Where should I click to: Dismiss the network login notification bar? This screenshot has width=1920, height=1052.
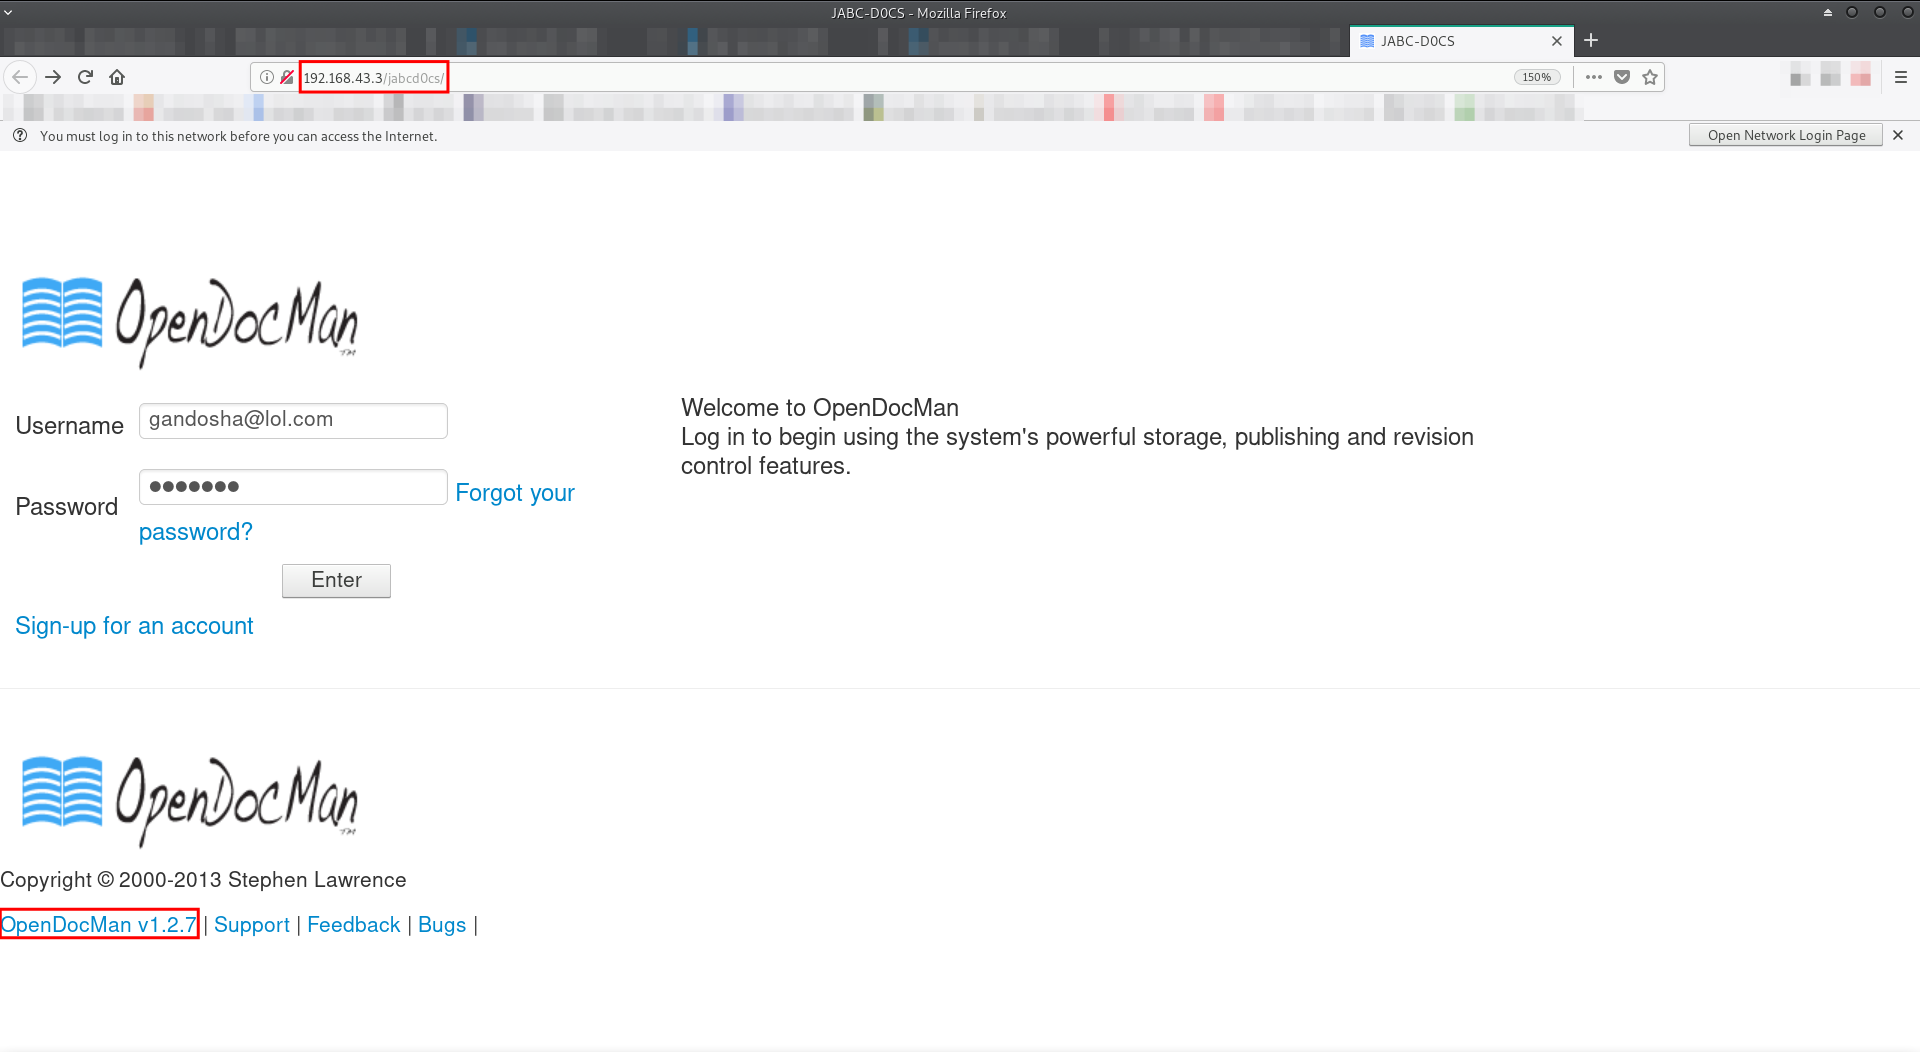tap(1898, 135)
